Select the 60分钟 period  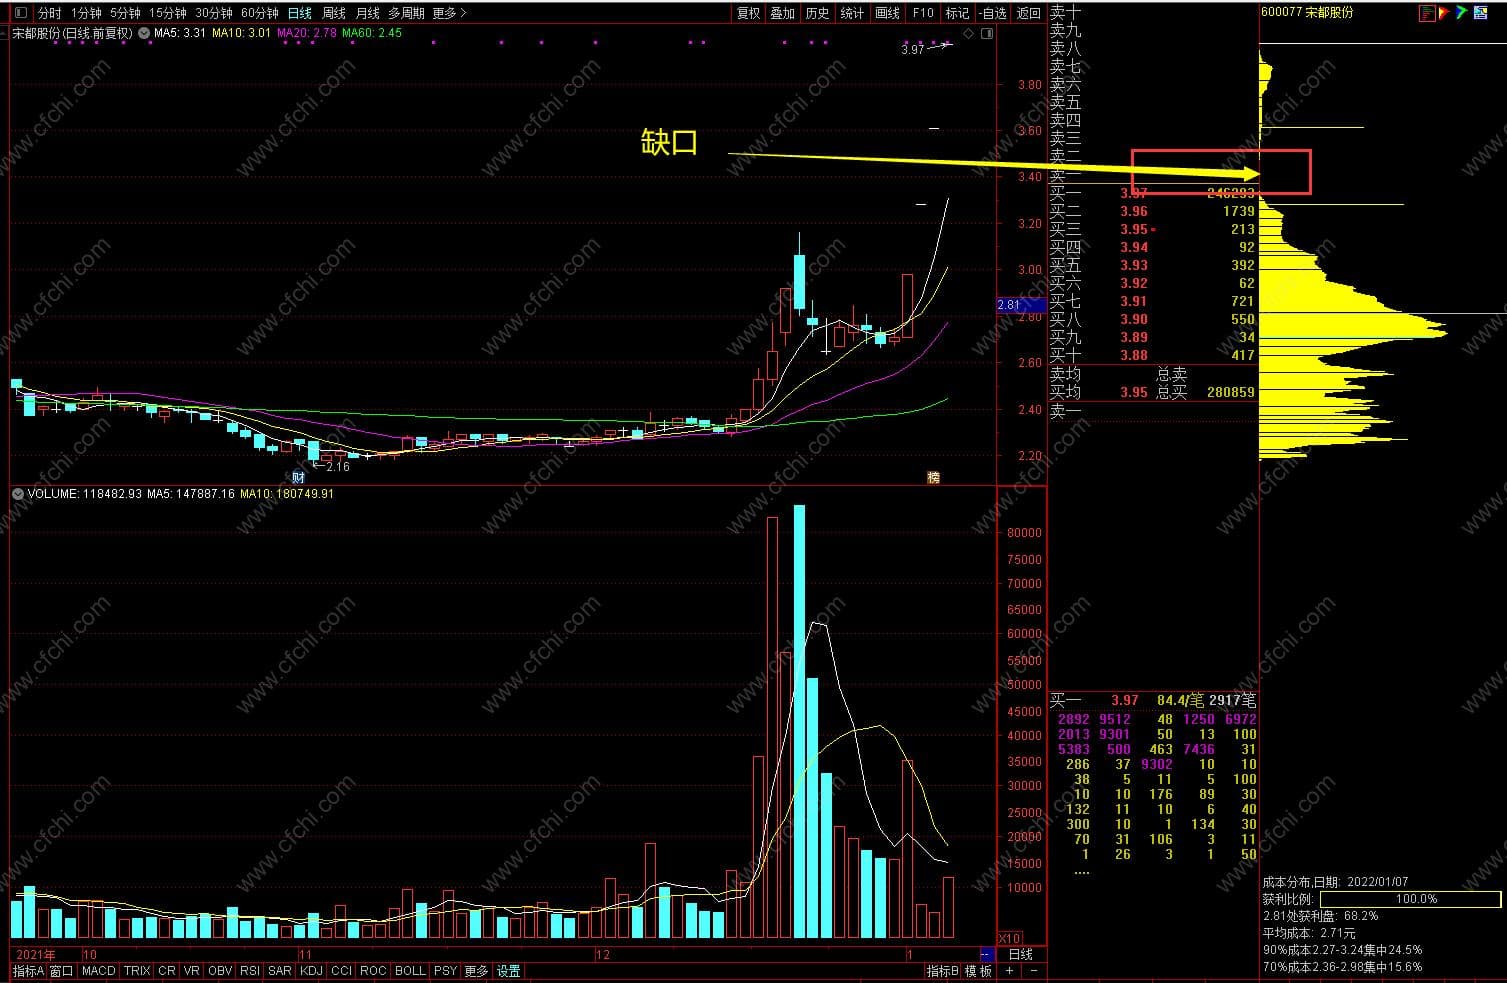(259, 13)
